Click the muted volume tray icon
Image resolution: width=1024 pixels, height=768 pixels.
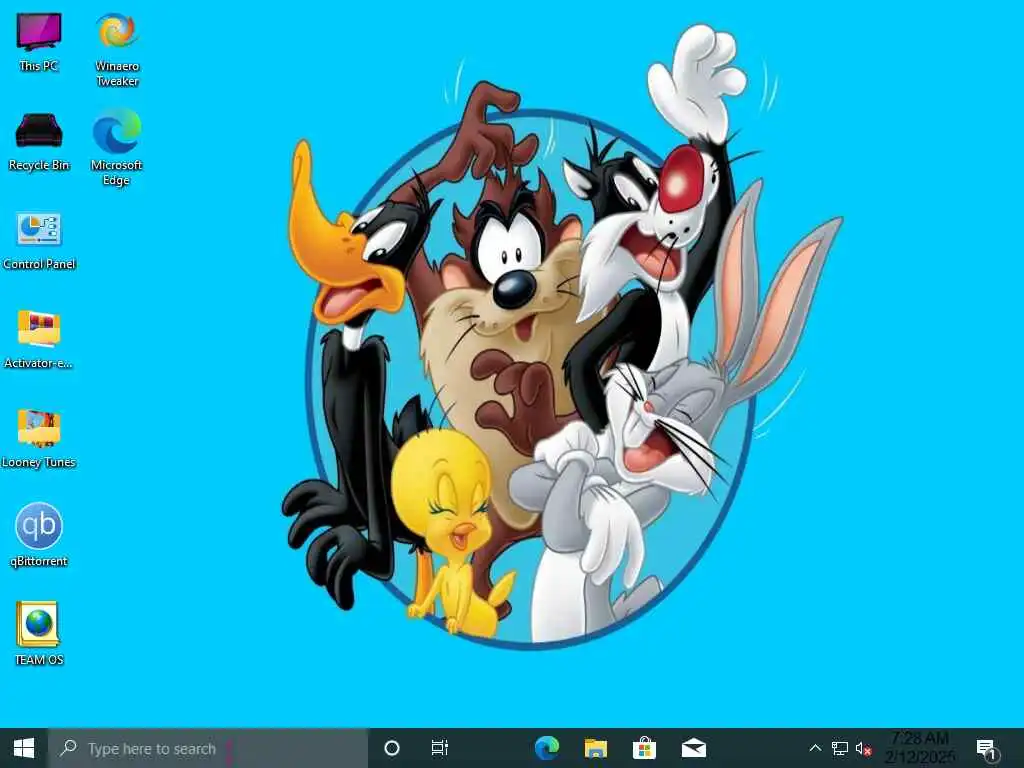pos(863,748)
